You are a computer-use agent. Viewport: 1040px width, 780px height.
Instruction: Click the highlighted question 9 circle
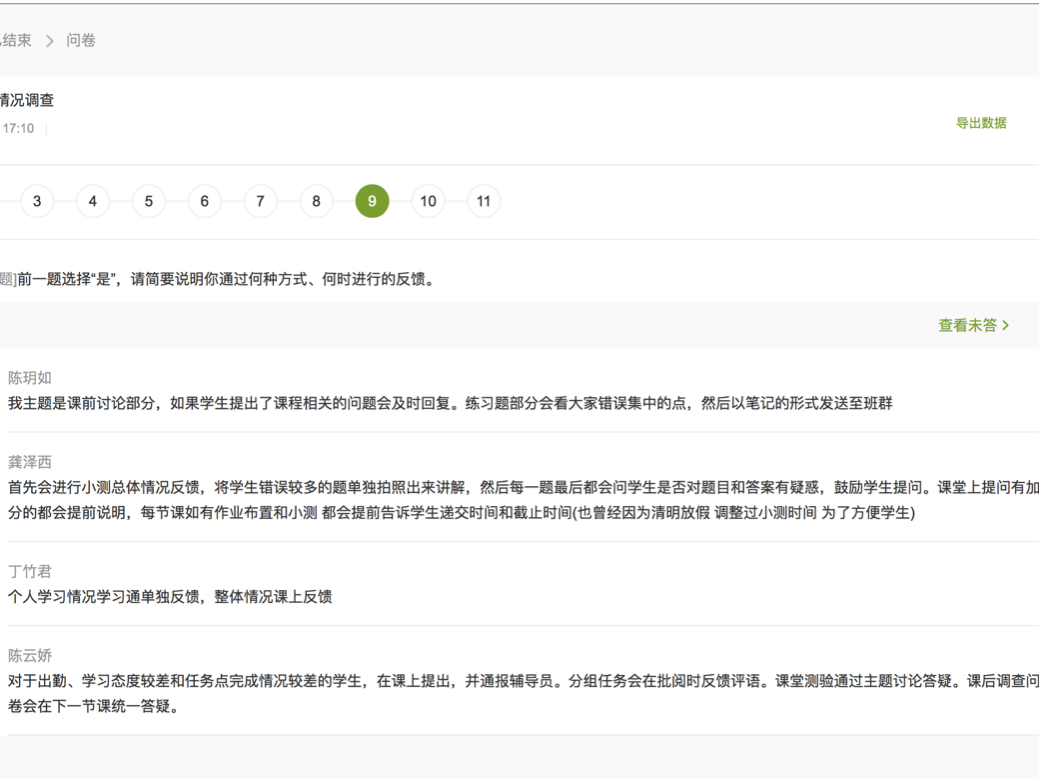tap(372, 201)
